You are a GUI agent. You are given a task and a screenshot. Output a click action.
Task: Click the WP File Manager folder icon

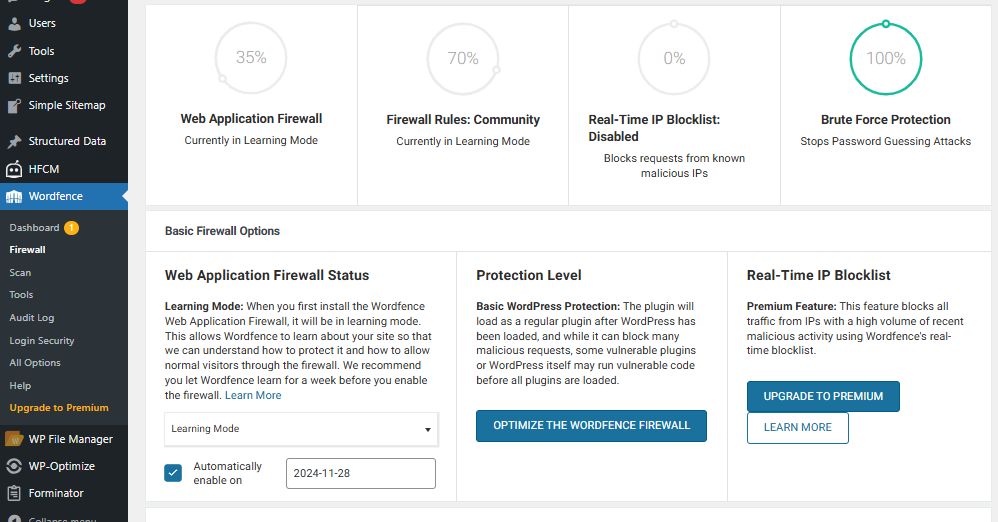click(x=14, y=439)
